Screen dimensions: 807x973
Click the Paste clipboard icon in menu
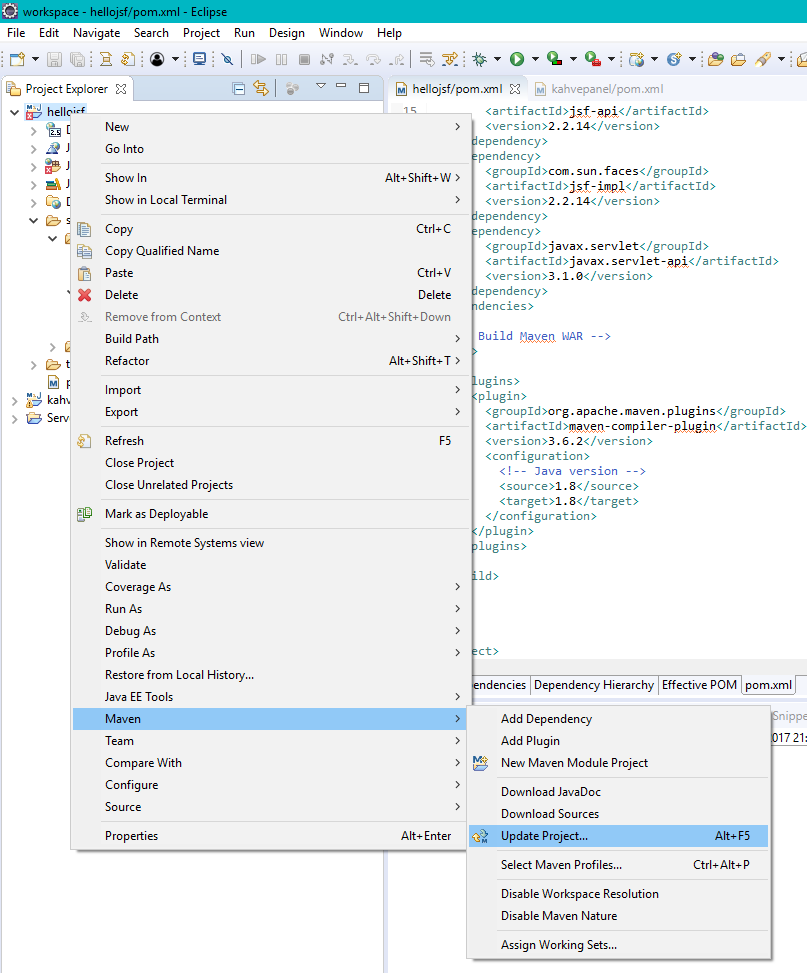(x=84, y=273)
